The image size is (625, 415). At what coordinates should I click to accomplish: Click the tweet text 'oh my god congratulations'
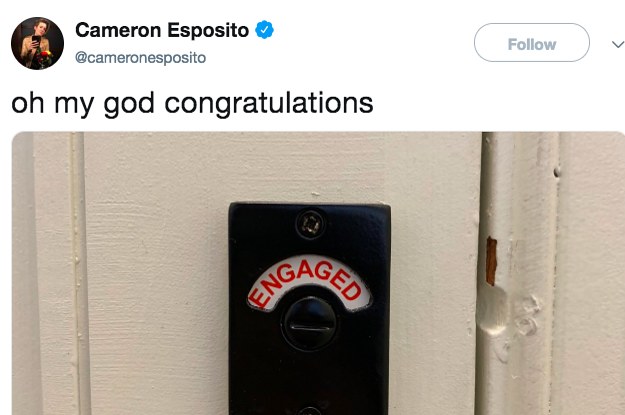192,104
